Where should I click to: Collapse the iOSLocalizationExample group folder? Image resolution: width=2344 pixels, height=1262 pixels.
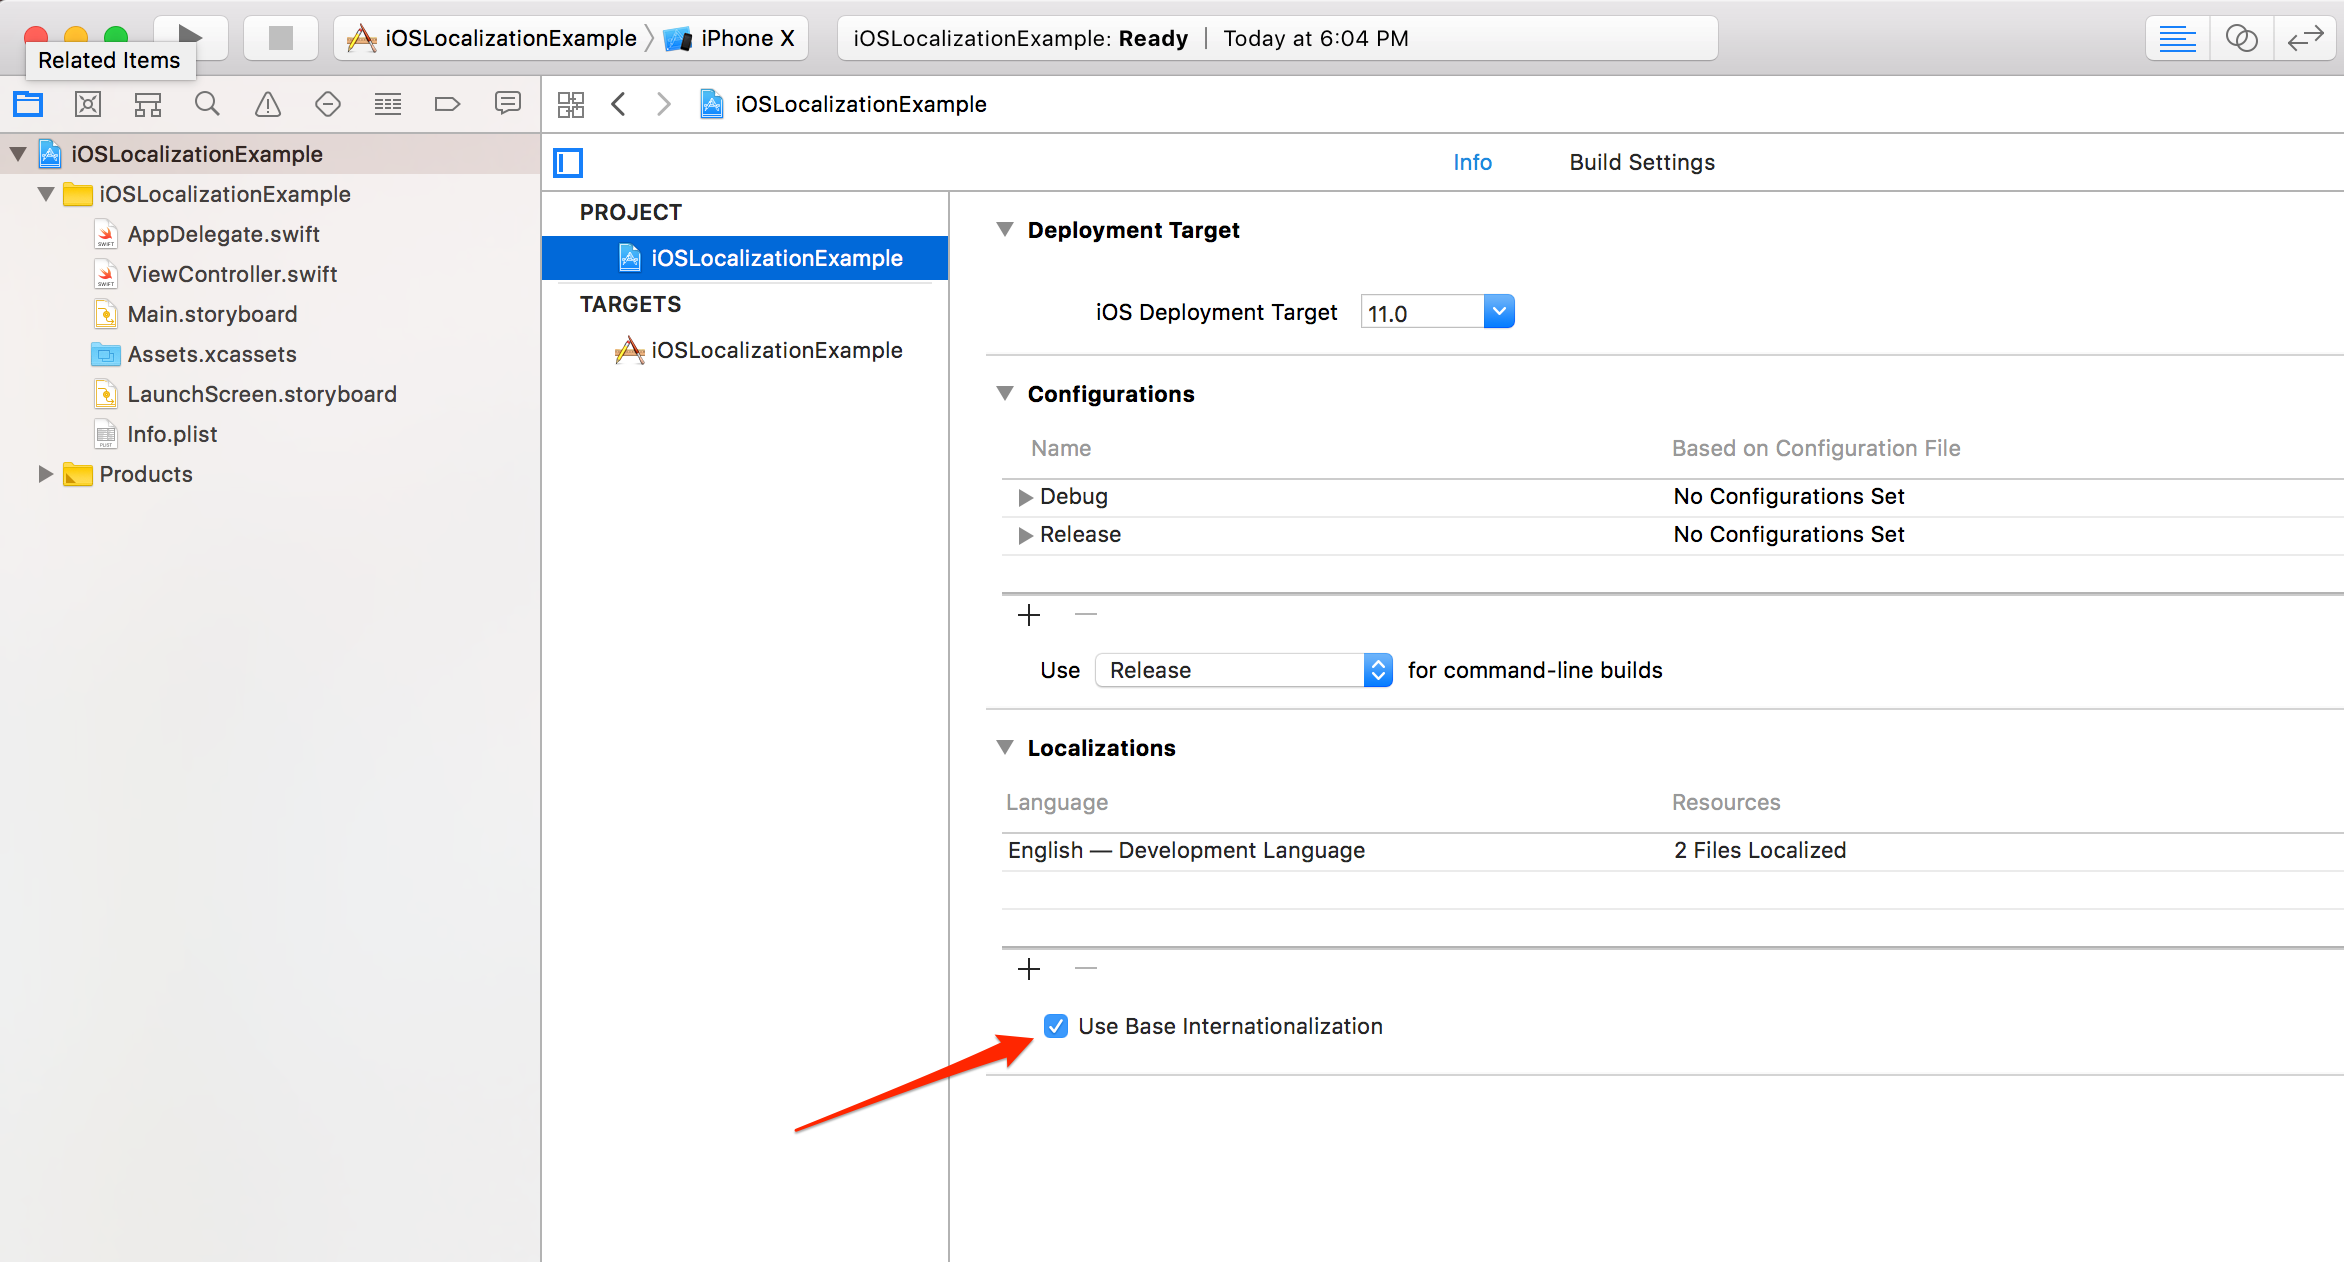coord(46,194)
